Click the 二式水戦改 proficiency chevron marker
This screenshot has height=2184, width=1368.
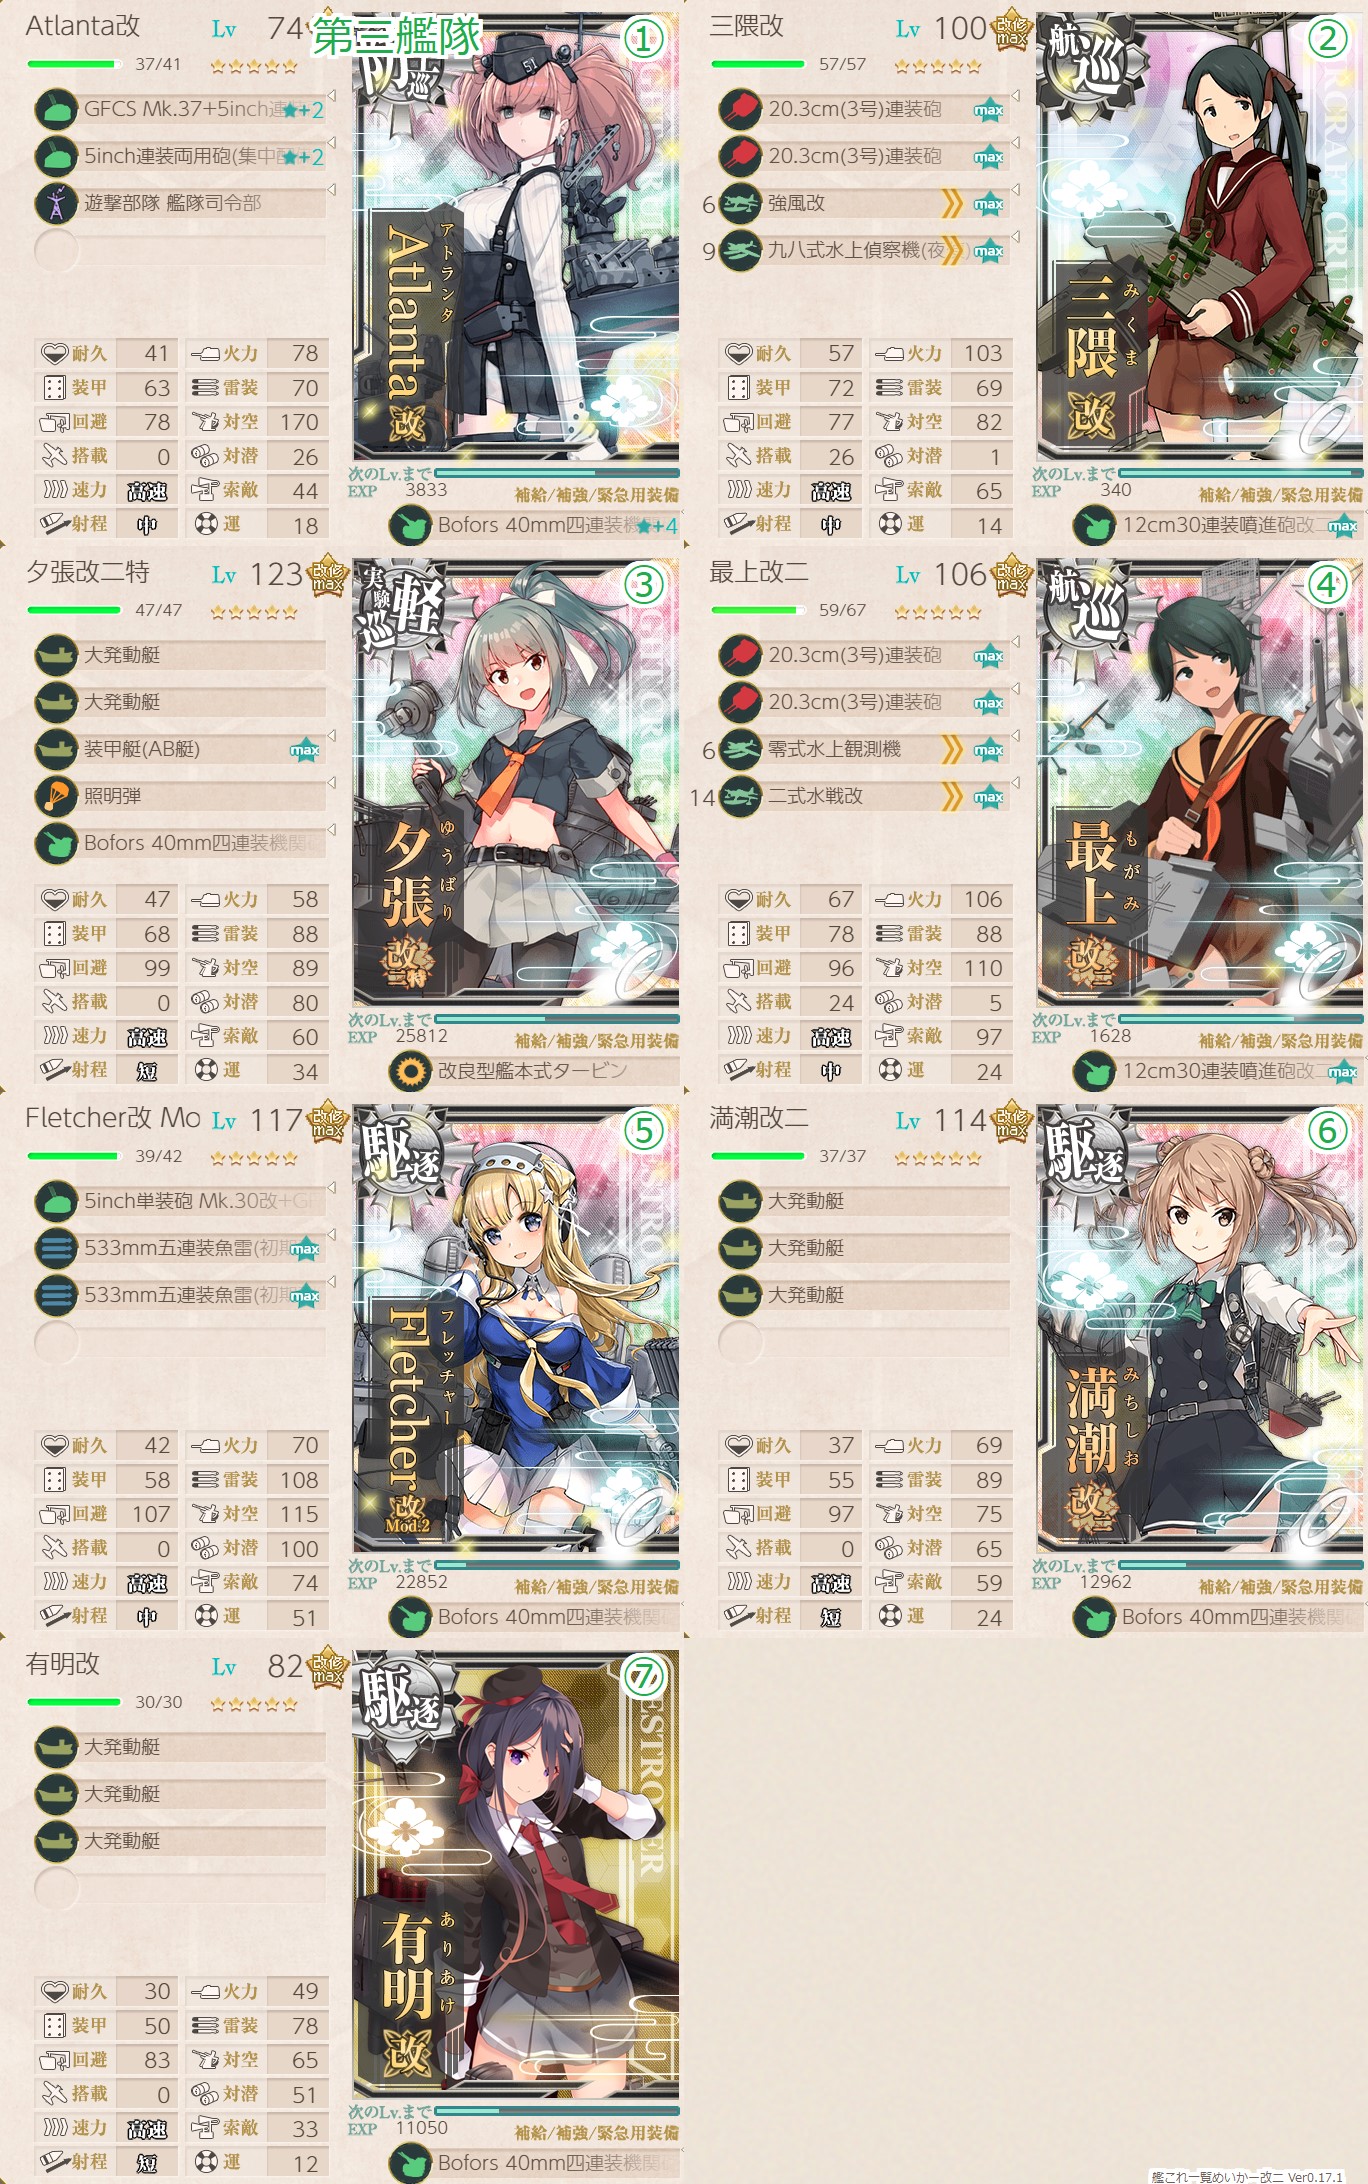pyautogui.click(x=952, y=796)
